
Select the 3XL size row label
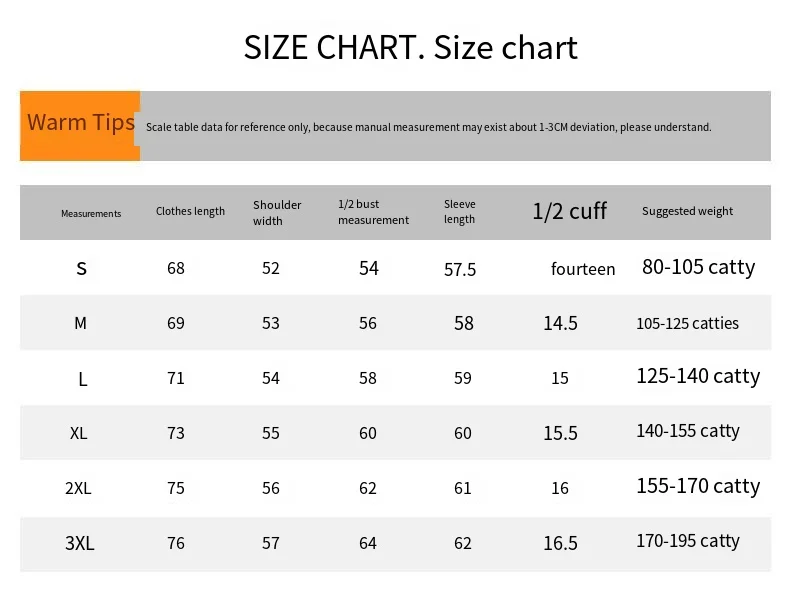coord(79,543)
